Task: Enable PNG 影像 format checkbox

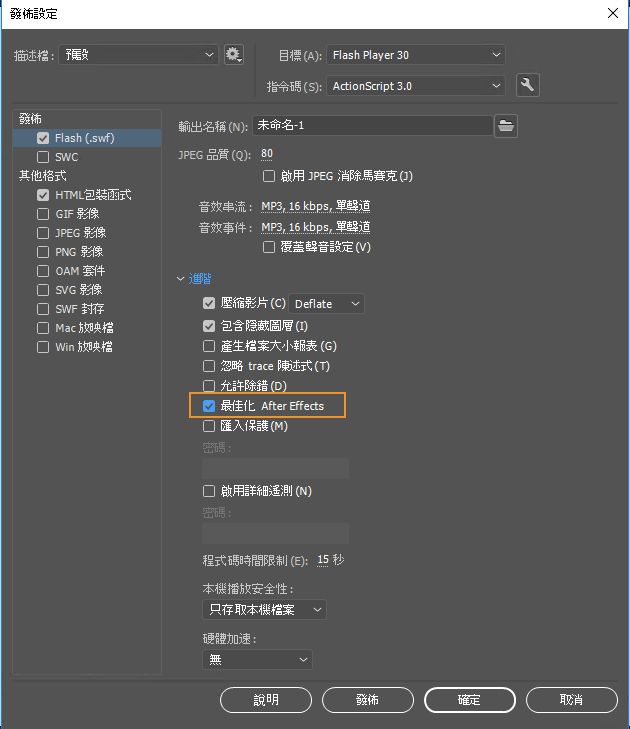Action: tap(43, 252)
